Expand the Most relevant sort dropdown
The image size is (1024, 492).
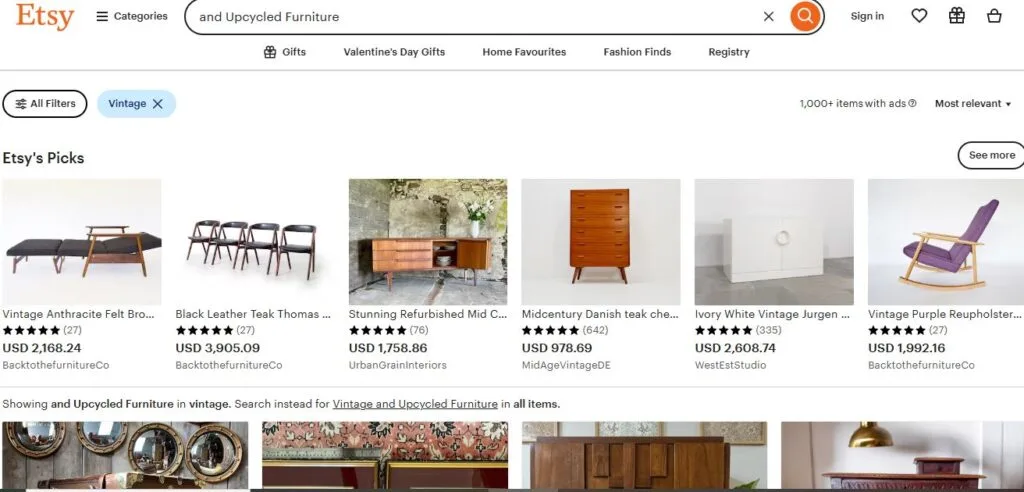[972, 103]
